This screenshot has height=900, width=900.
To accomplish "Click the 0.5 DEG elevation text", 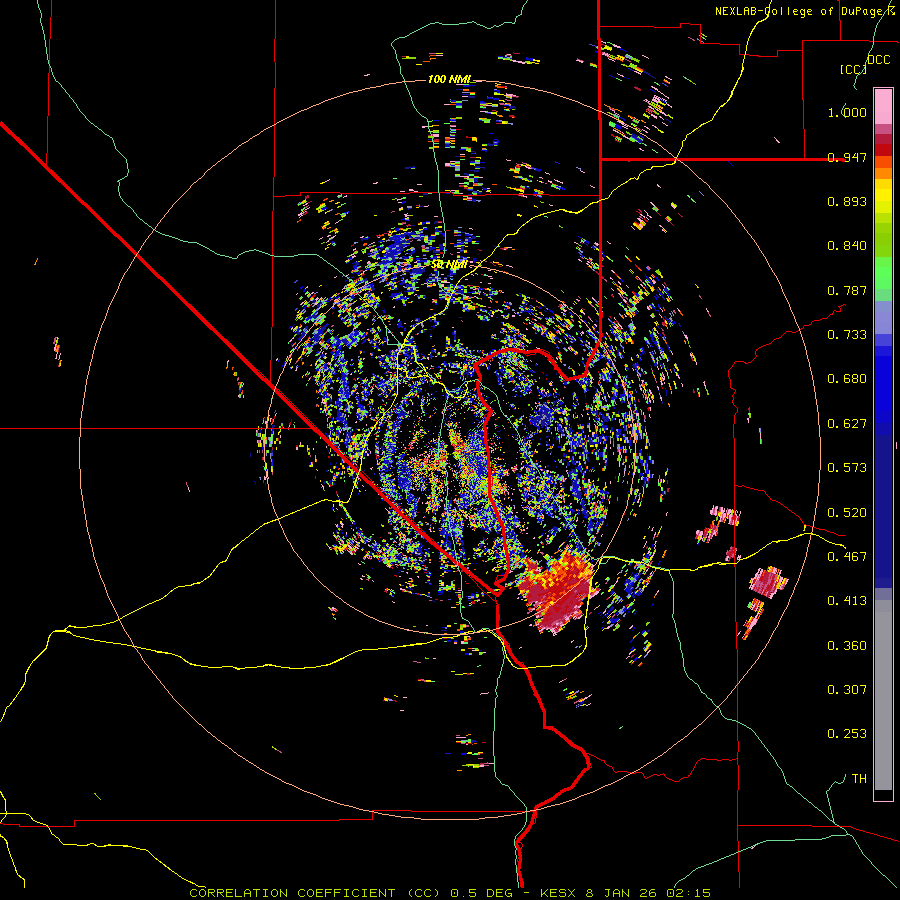I will click(x=481, y=893).
